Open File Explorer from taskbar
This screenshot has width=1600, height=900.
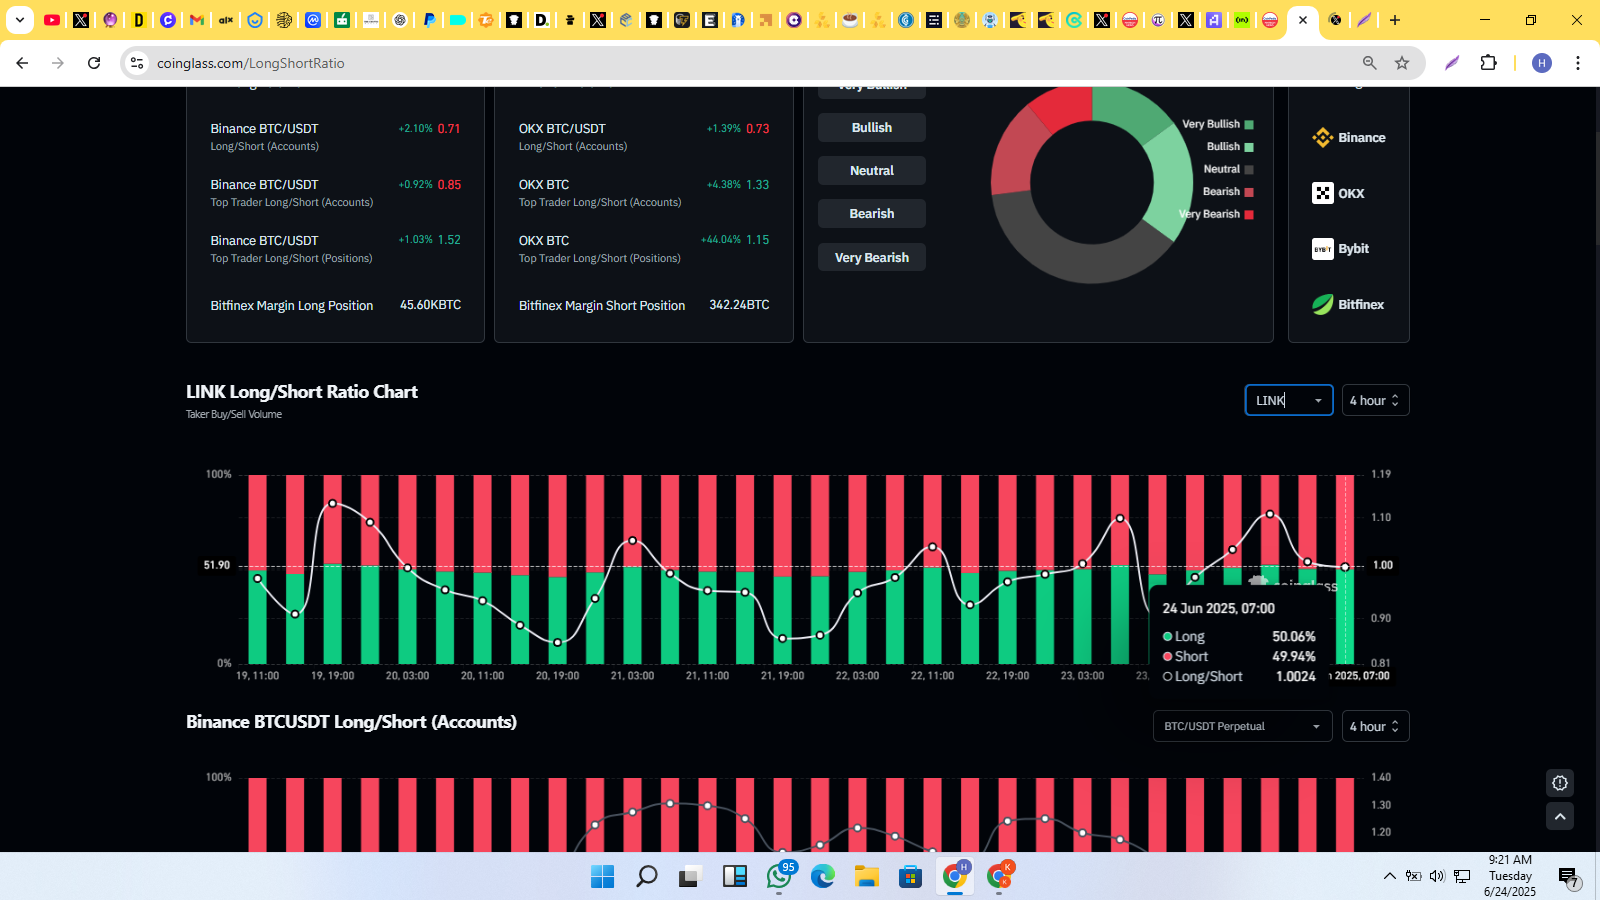tap(867, 877)
